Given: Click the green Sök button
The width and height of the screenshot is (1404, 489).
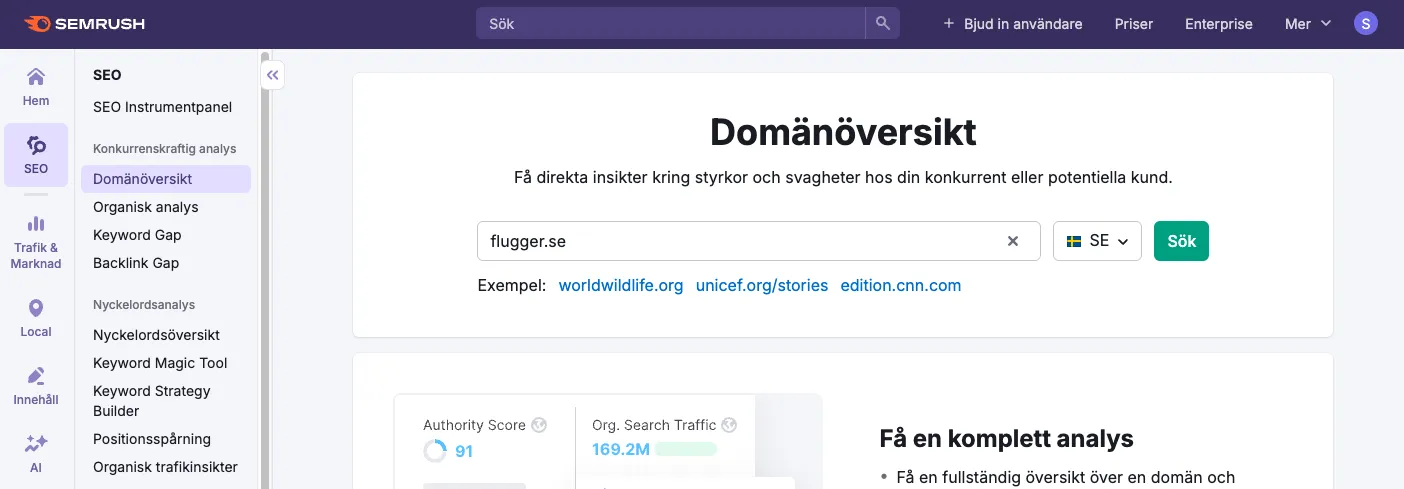Looking at the screenshot, I should coord(1181,241).
